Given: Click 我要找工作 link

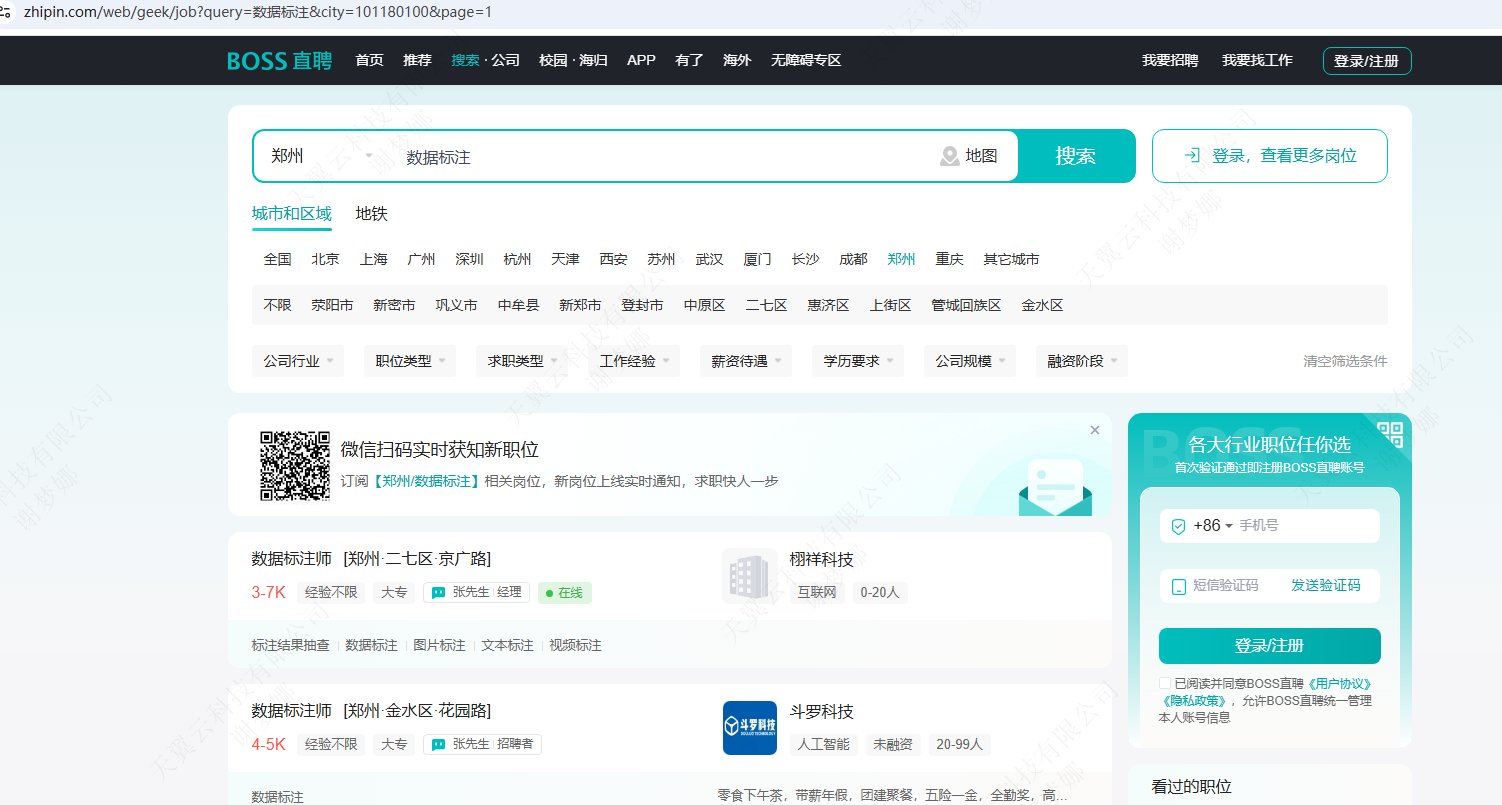Looking at the screenshot, I should 1257,60.
